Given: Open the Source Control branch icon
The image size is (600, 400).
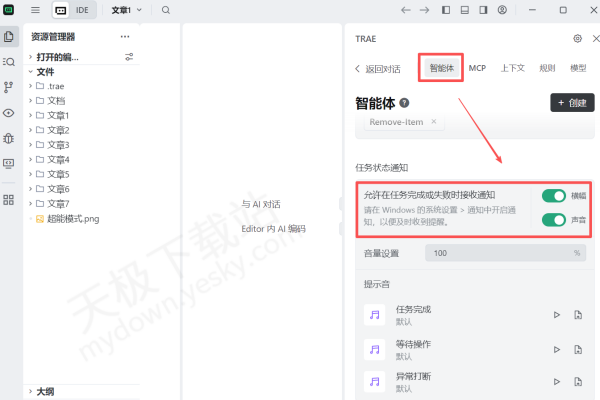Looking at the screenshot, I should pos(9,87).
